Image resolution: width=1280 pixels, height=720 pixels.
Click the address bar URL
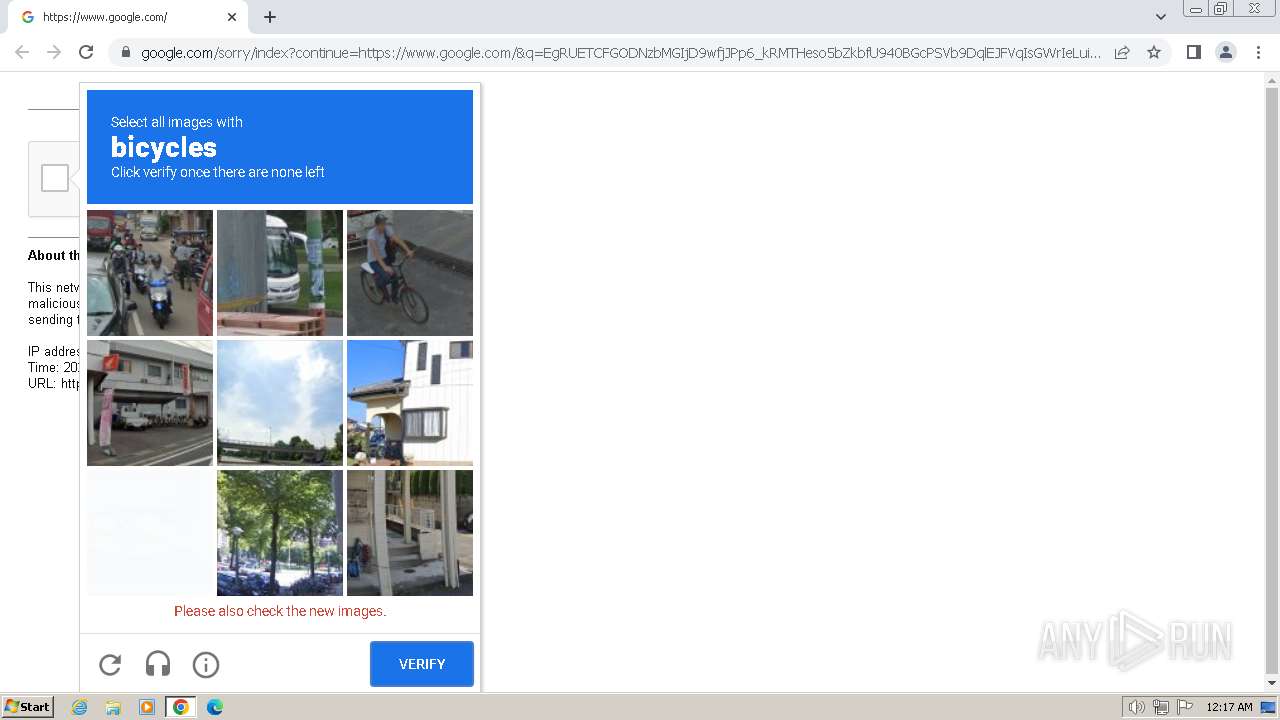pos(620,52)
